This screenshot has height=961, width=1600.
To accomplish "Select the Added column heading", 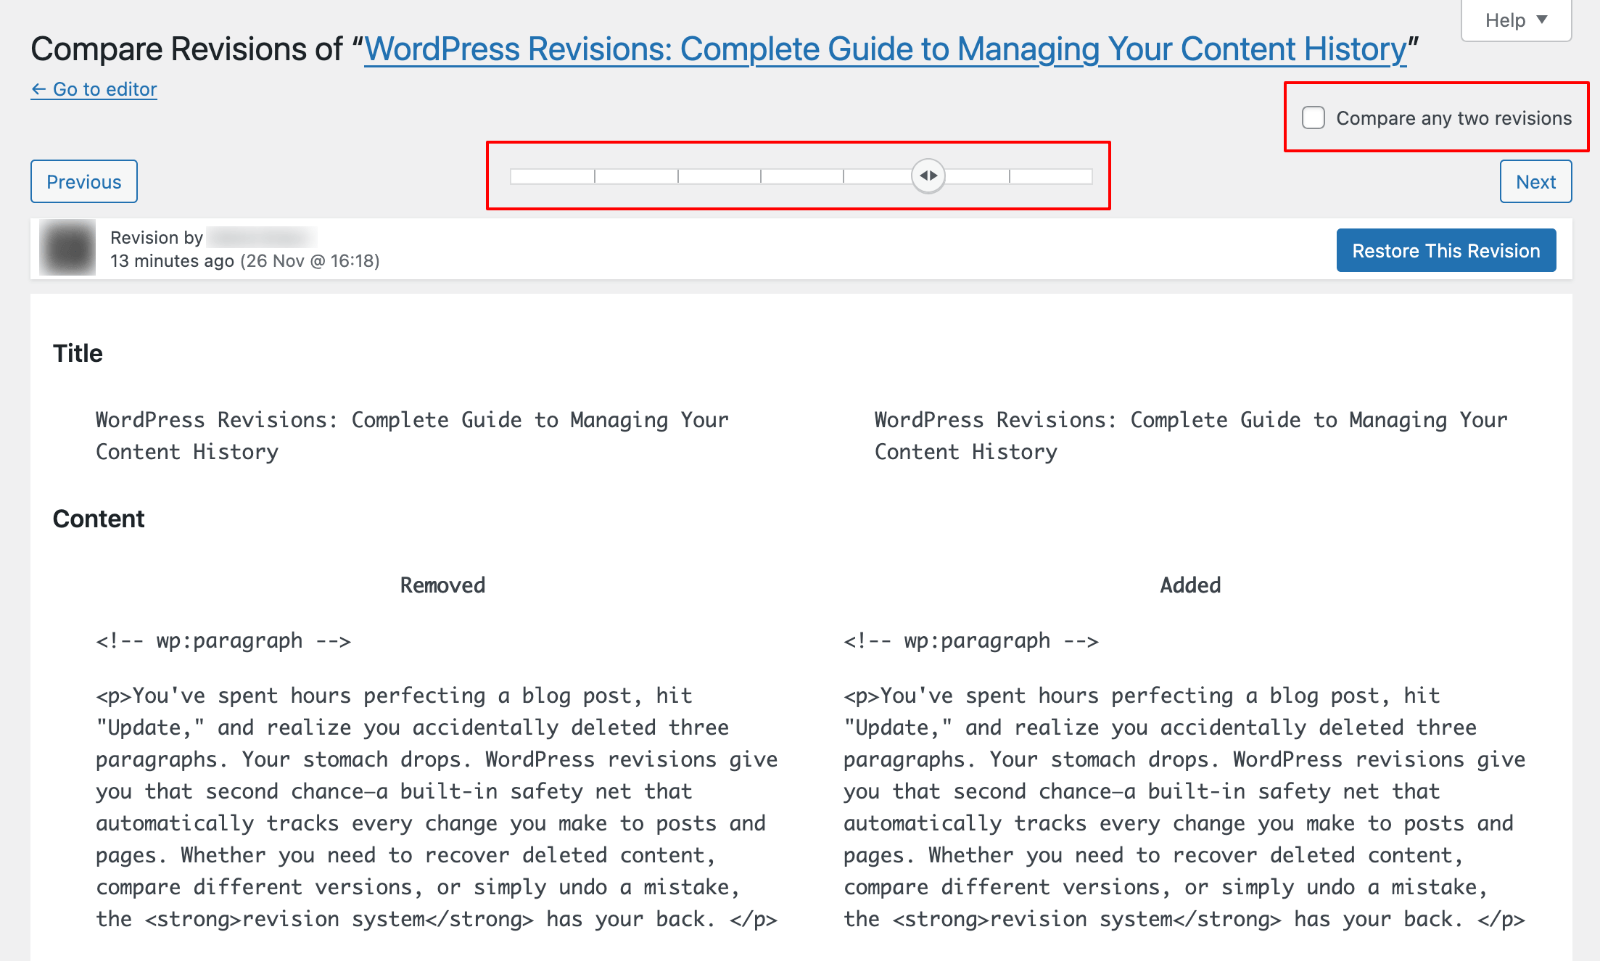I will click(1190, 584).
